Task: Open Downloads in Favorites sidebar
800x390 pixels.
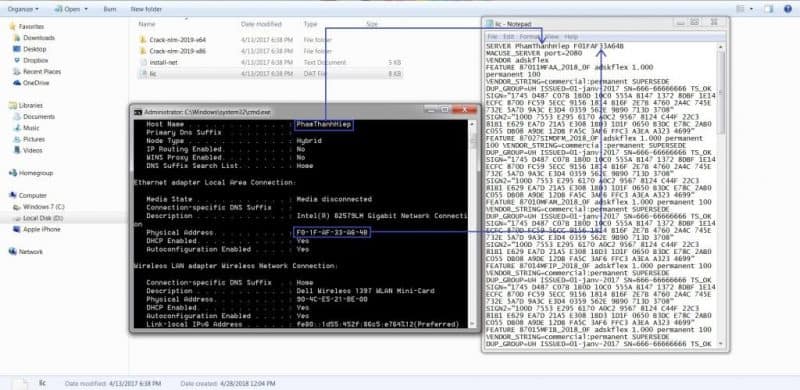Action: click(39, 38)
